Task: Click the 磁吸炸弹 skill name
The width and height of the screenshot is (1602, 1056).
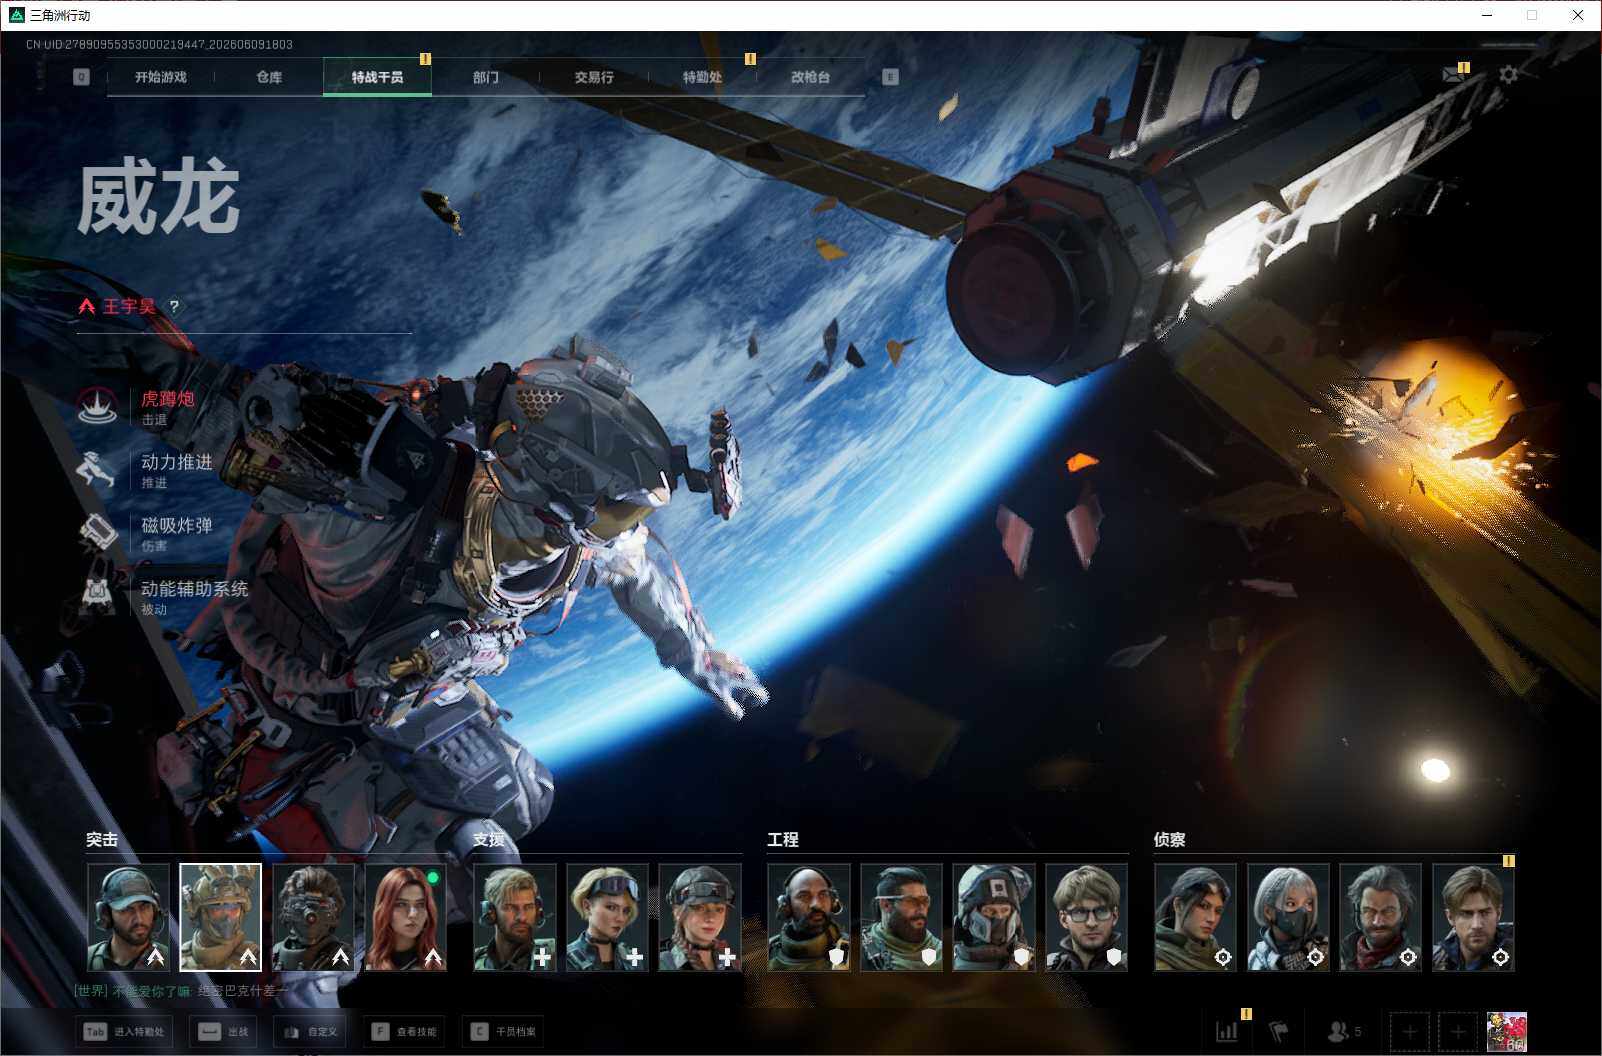Action: click(x=176, y=525)
